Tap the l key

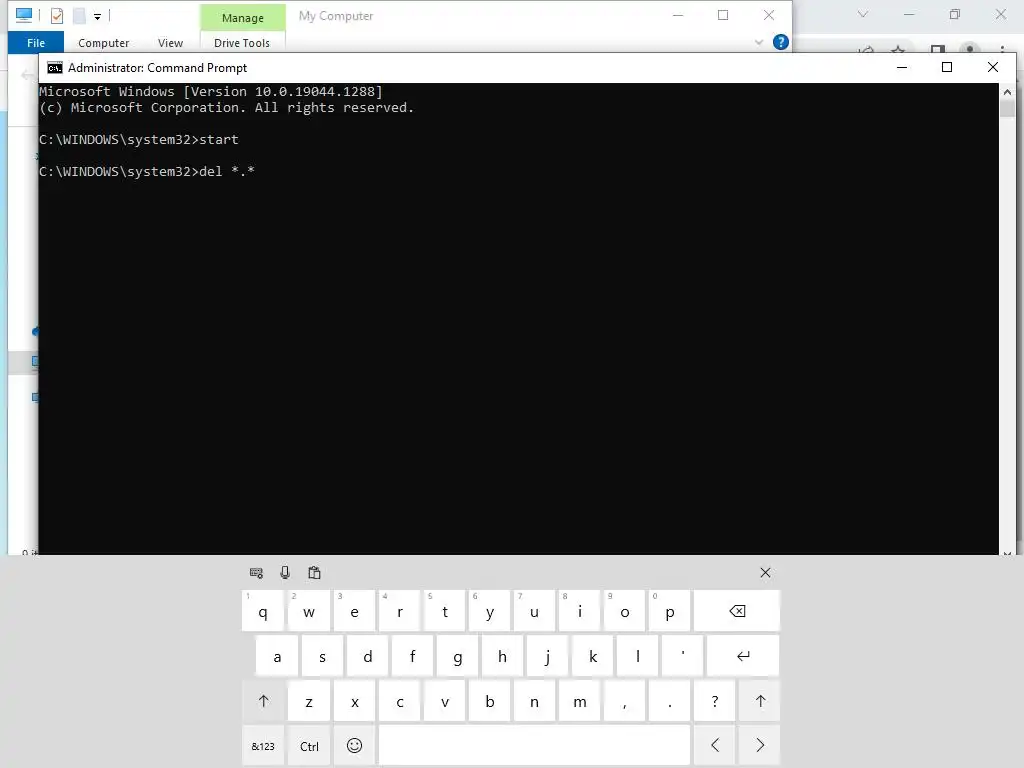tap(637, 656)
